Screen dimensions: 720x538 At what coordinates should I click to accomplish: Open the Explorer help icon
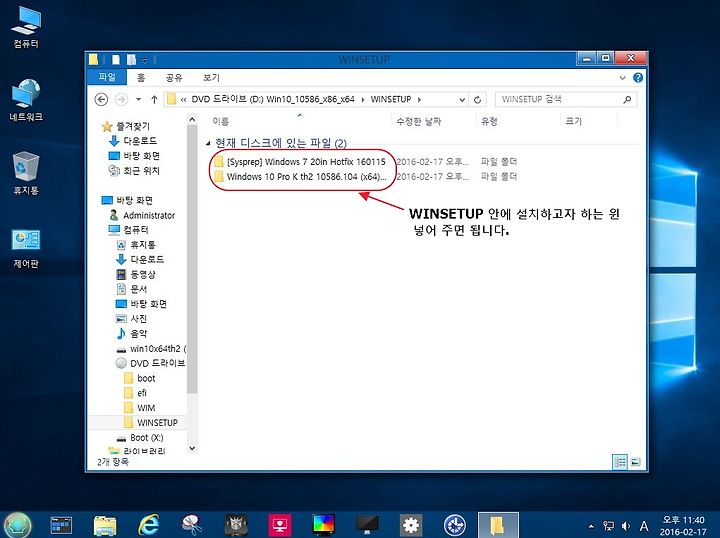[638, 78]
